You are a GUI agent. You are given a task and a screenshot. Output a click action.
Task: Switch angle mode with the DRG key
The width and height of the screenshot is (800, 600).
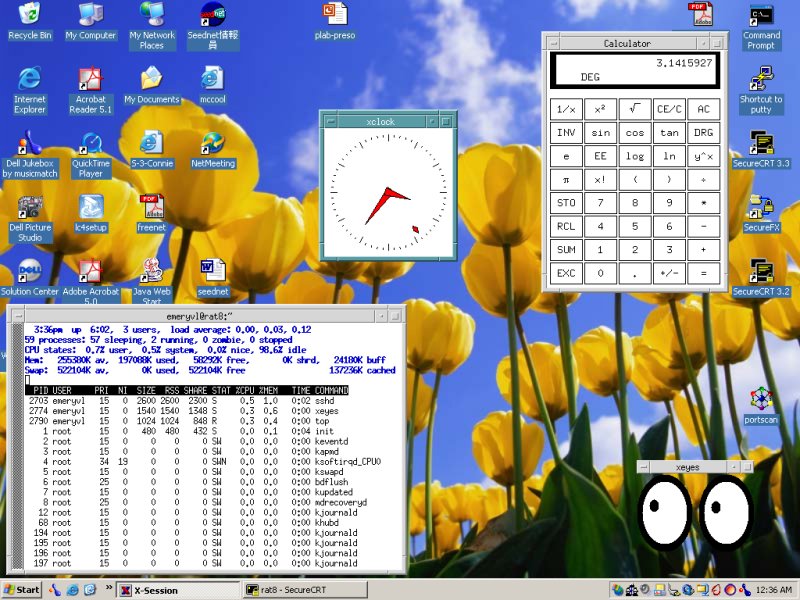click(x=703, y=132)
